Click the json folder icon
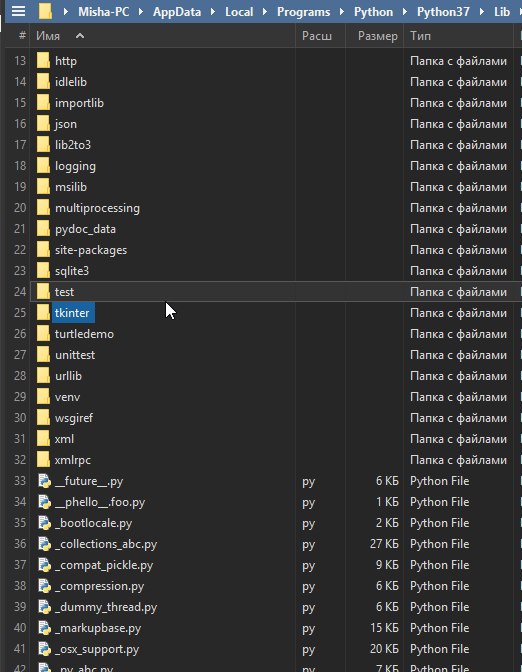Image resolution: width=522 pixels, height=672 pixels. click(43, 124)
